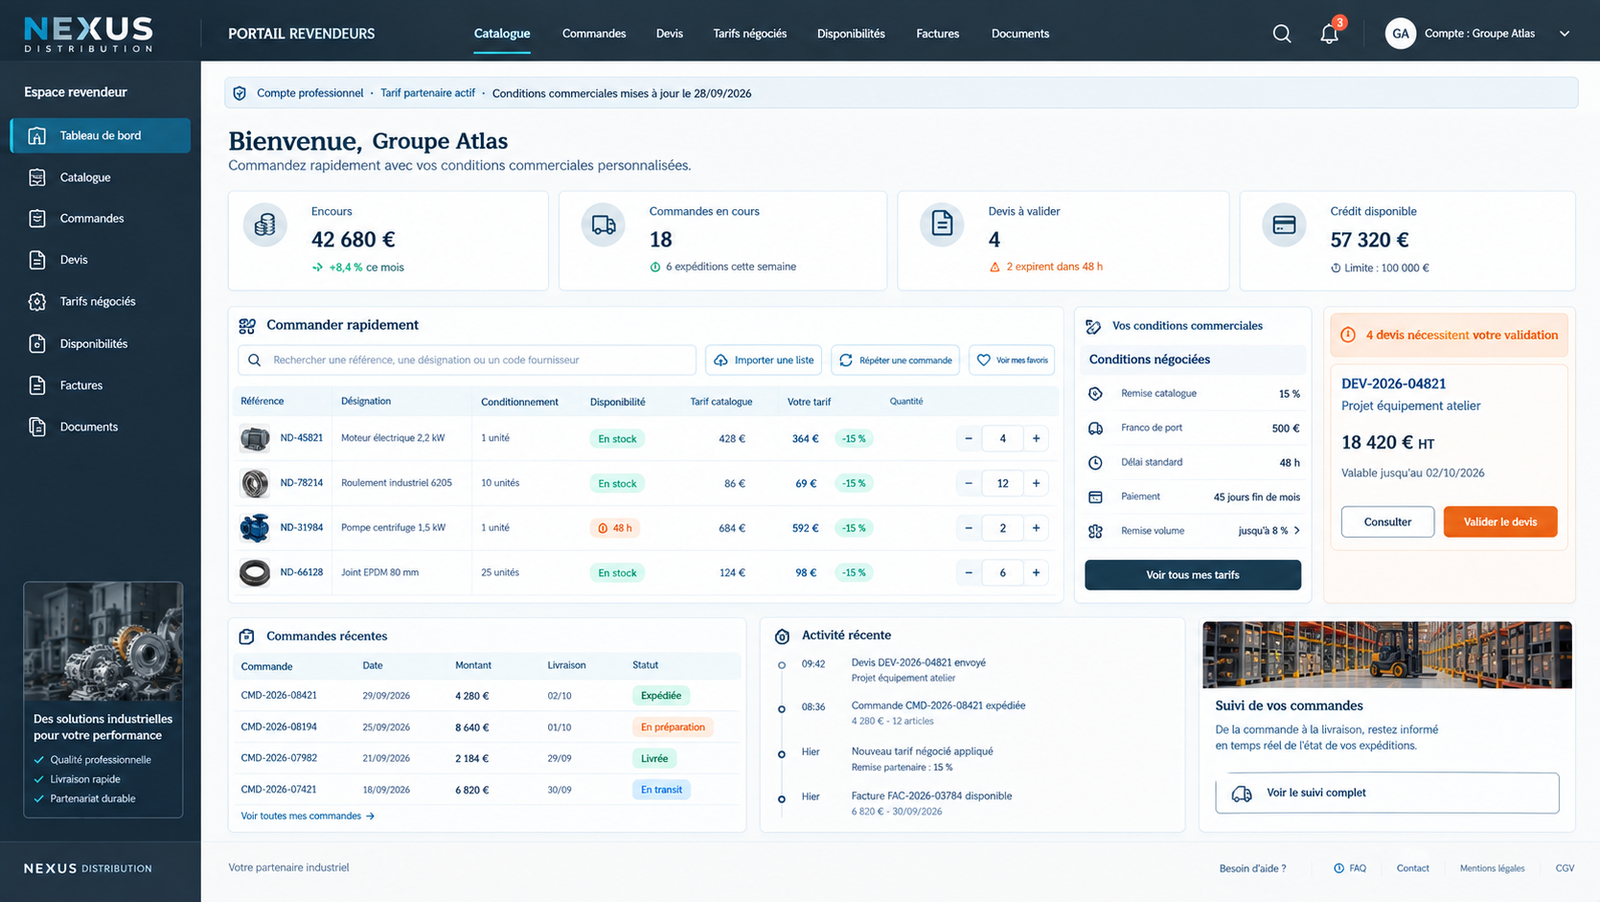Focus the reference search field
Screen dimensions: 1600x902
467,360
